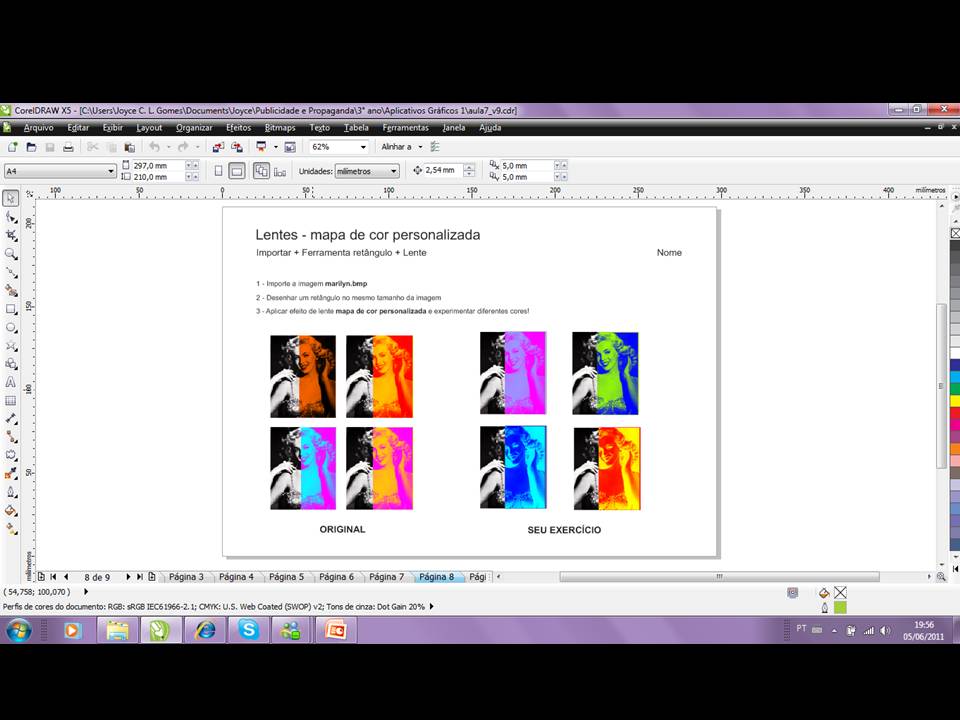Switch to Página 3 tab
This screenshot has height=720, width=960.
click(186, 577)
